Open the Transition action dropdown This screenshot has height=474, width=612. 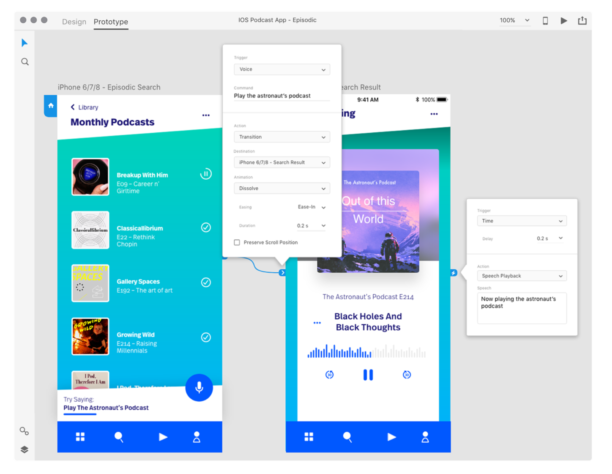[x=282, y=137]
